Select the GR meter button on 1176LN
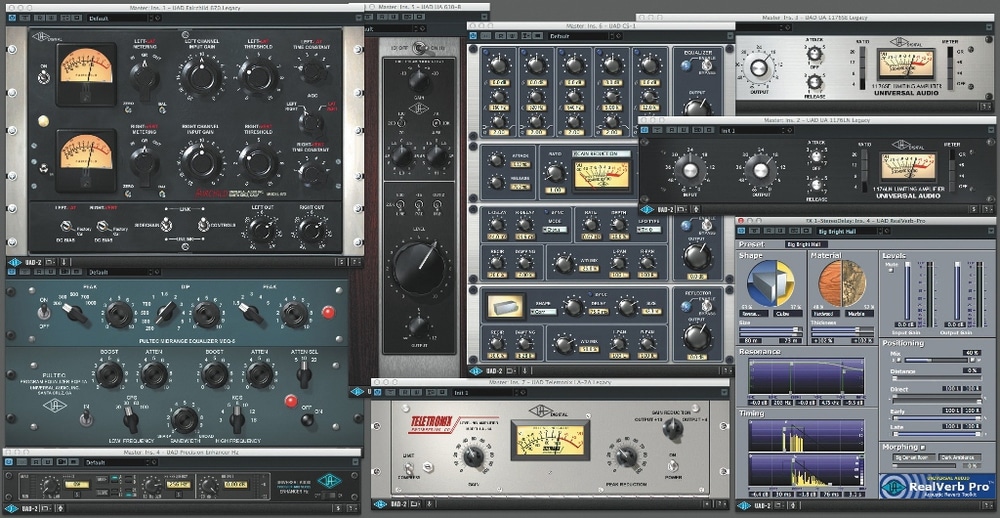1000x518 pixels. click(x=953, y=154)
